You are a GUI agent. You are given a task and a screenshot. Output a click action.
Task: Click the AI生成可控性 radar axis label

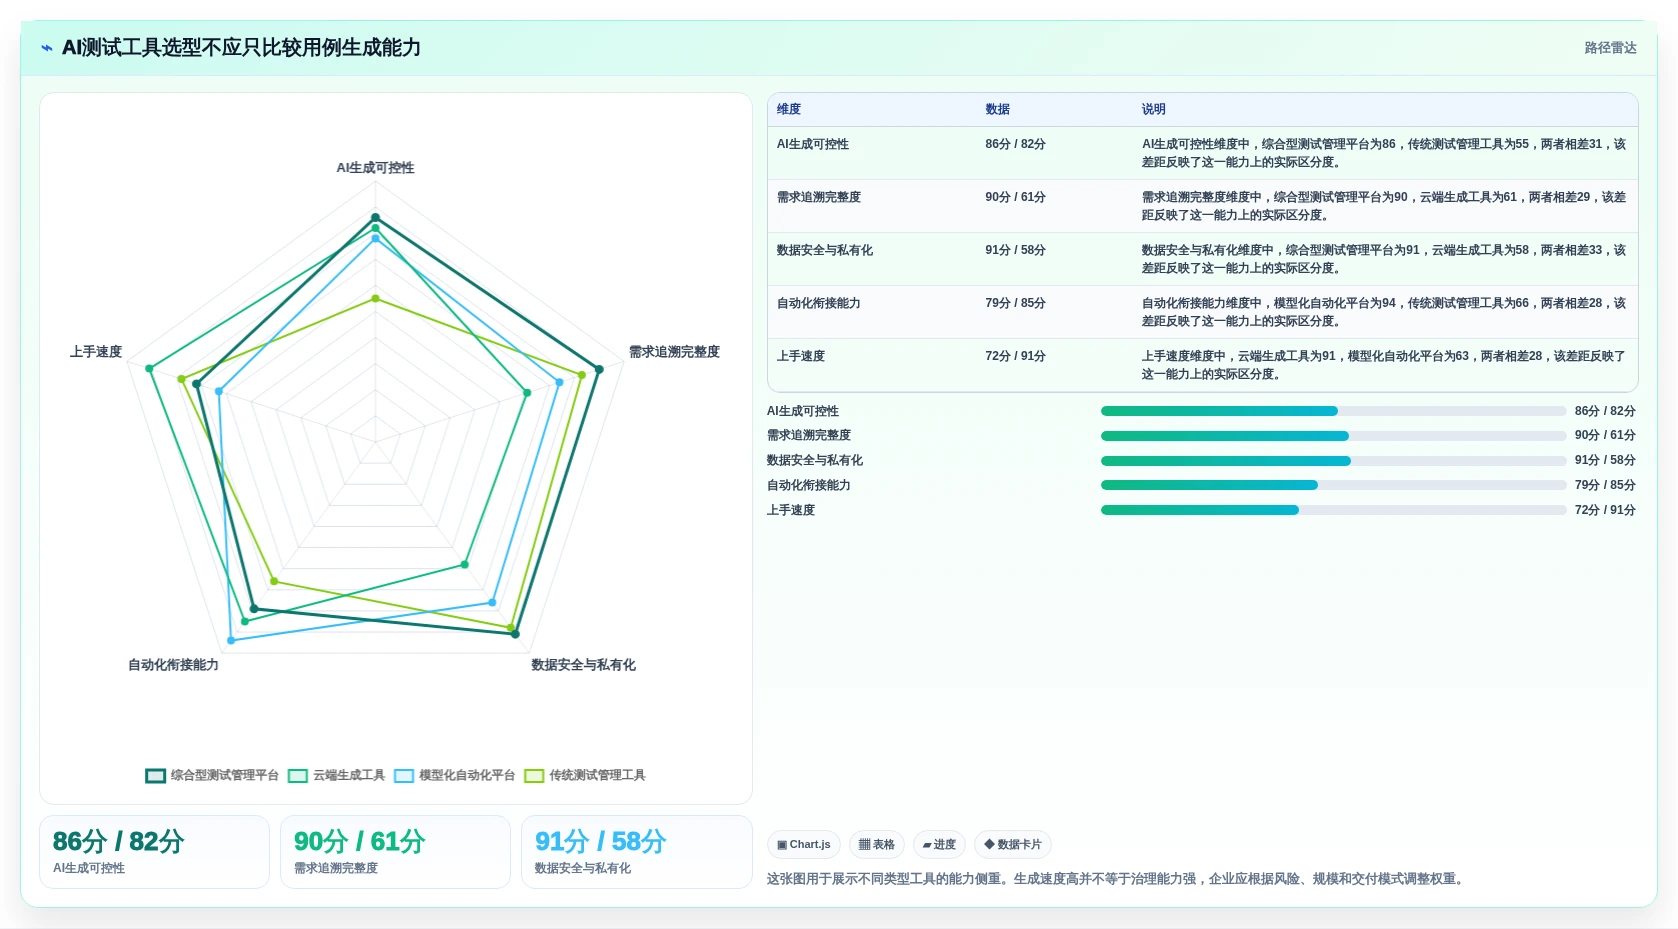(375, 168)
